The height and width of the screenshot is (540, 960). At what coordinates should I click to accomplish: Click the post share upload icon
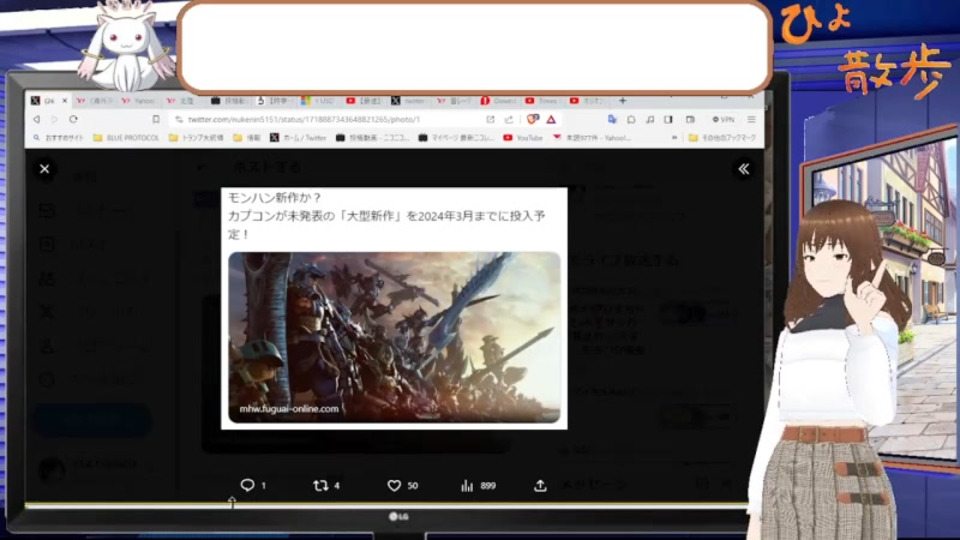(x=540, y=486)
